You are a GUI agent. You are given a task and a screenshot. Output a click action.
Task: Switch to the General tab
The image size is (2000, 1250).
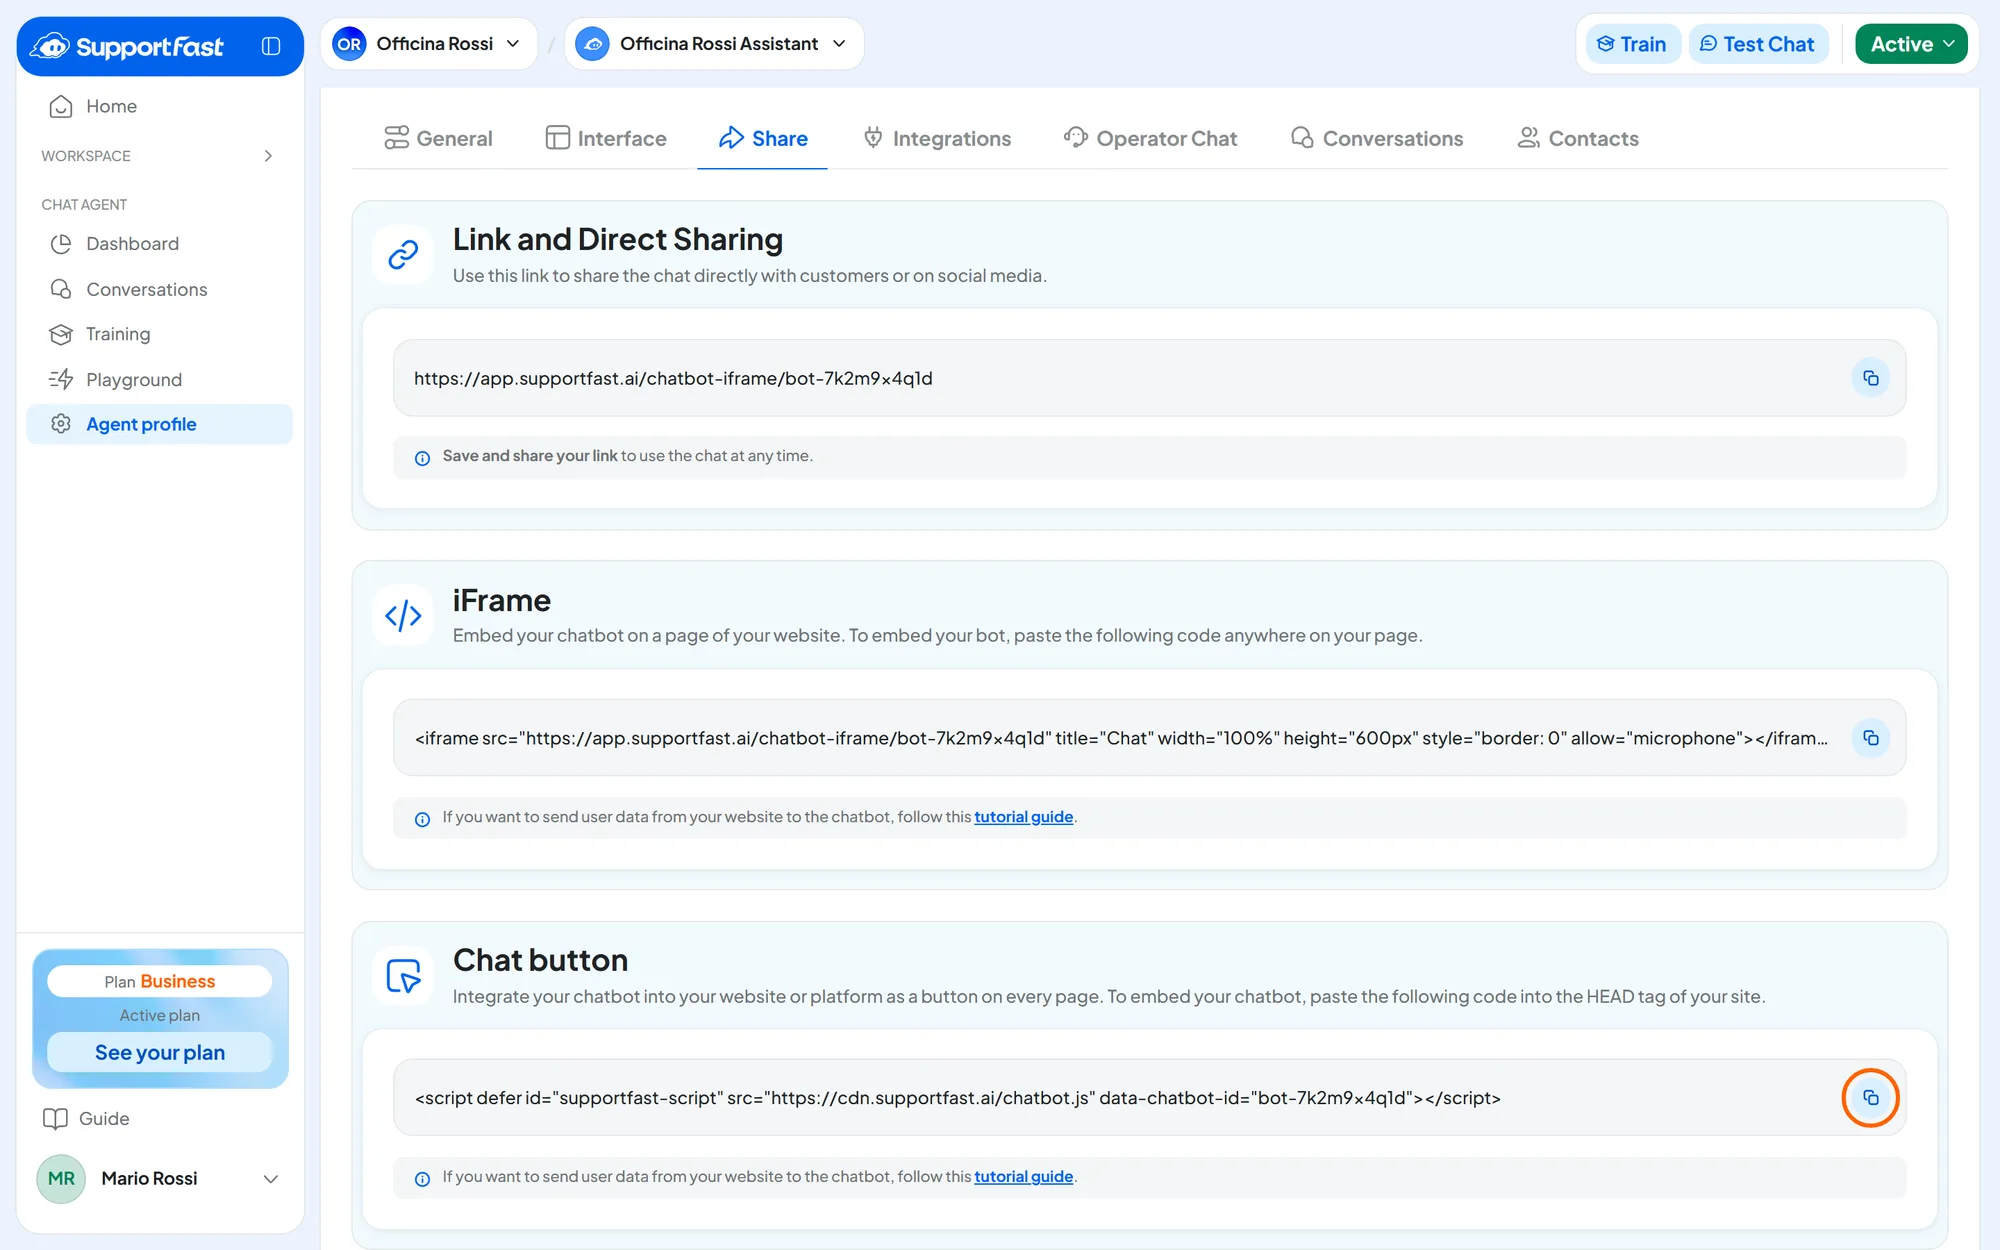(x=438, y=138)
